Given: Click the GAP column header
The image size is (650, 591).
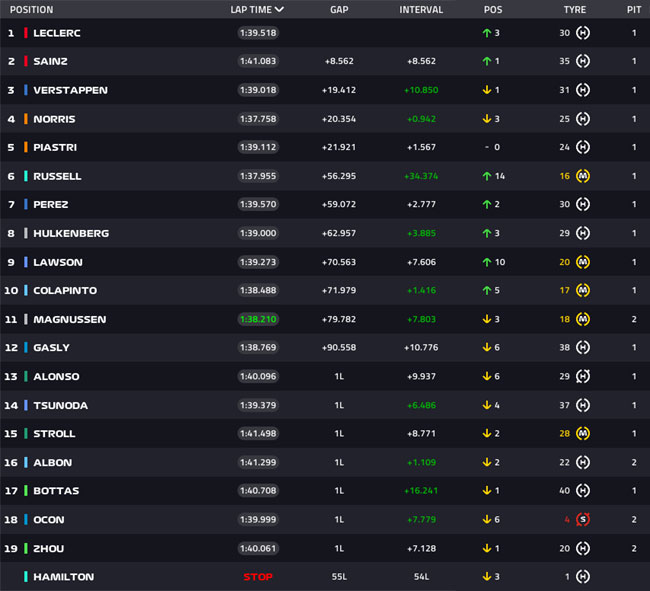Looking at the screenshot, I should pos(339,10).
